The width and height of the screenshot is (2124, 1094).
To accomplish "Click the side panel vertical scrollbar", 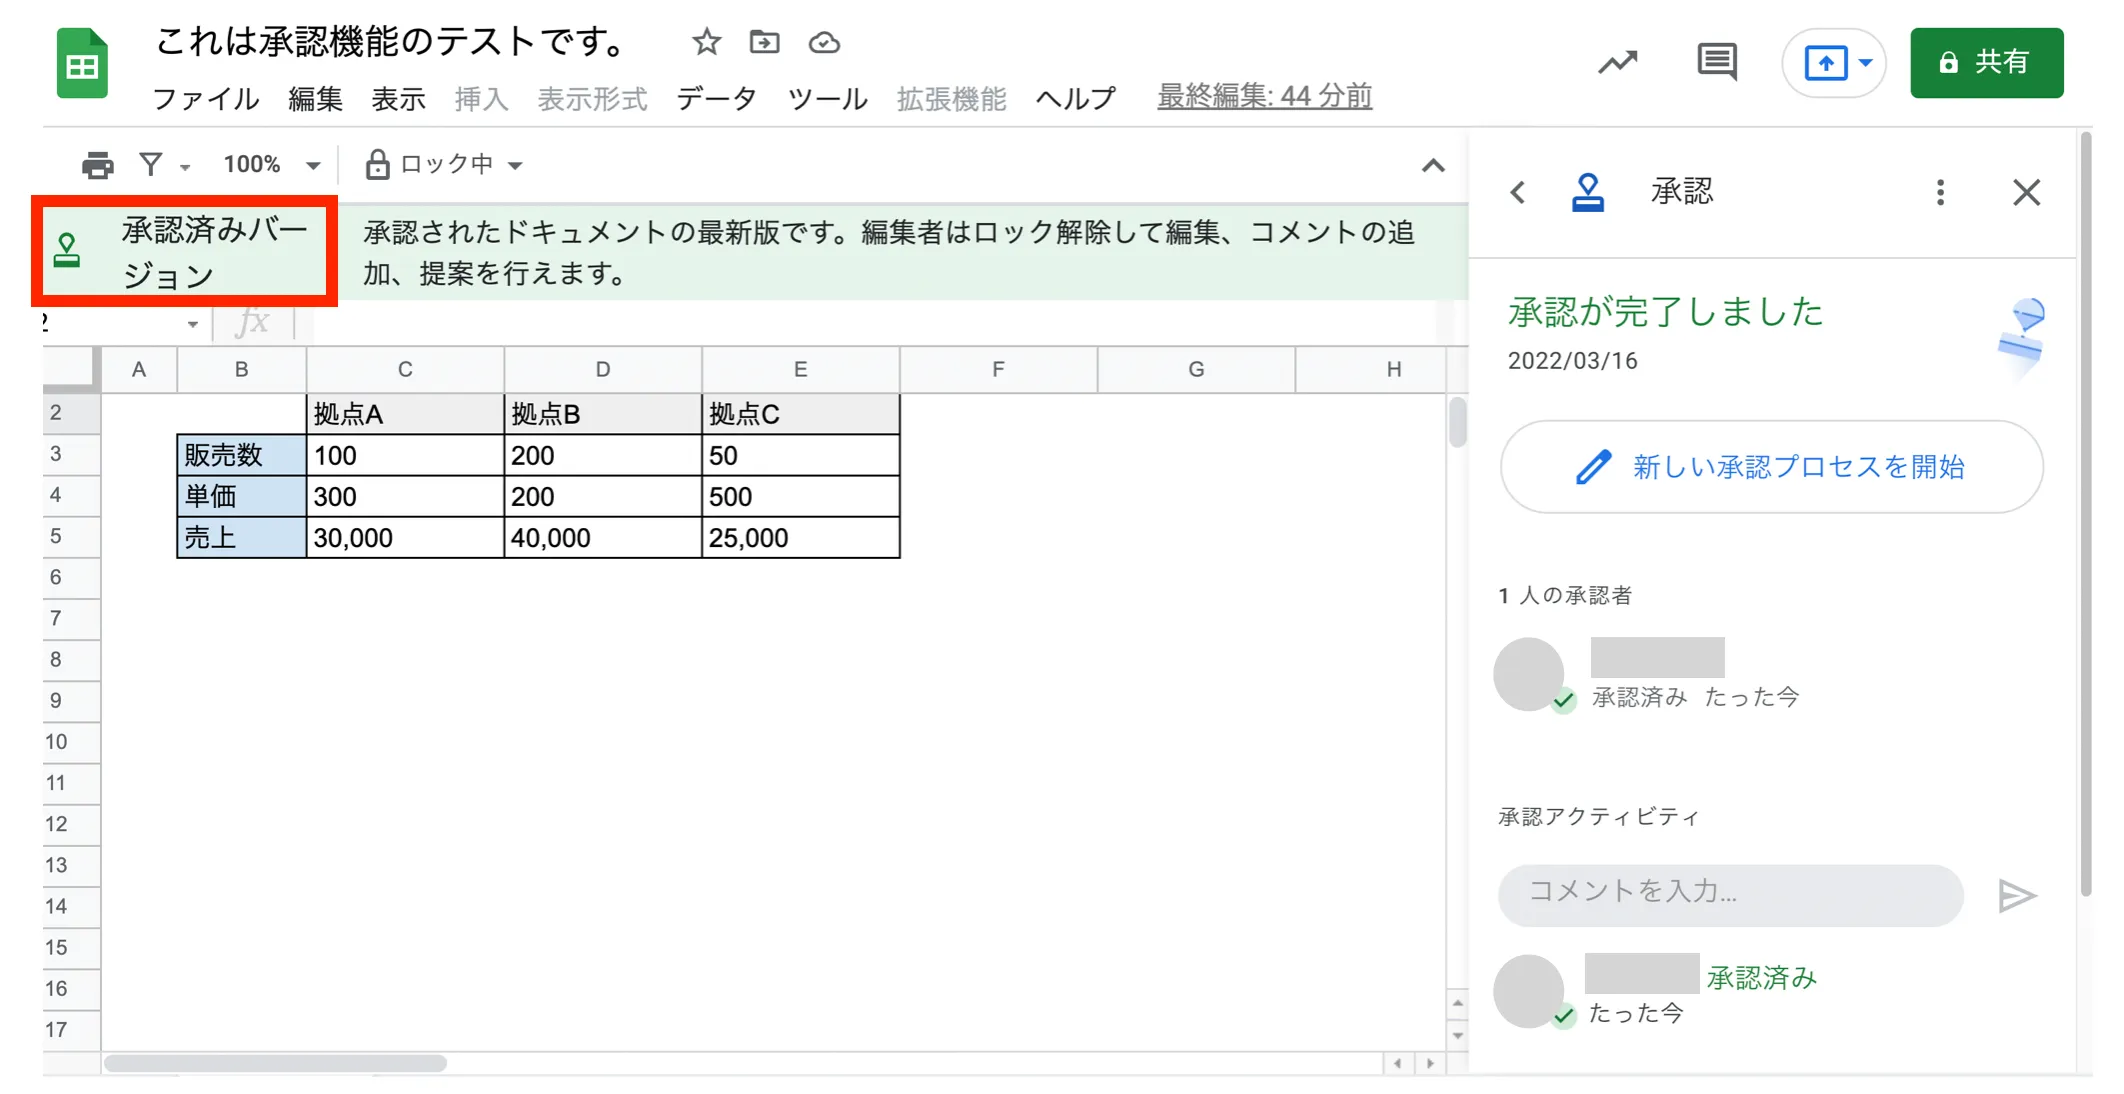I will [2085, 515].
